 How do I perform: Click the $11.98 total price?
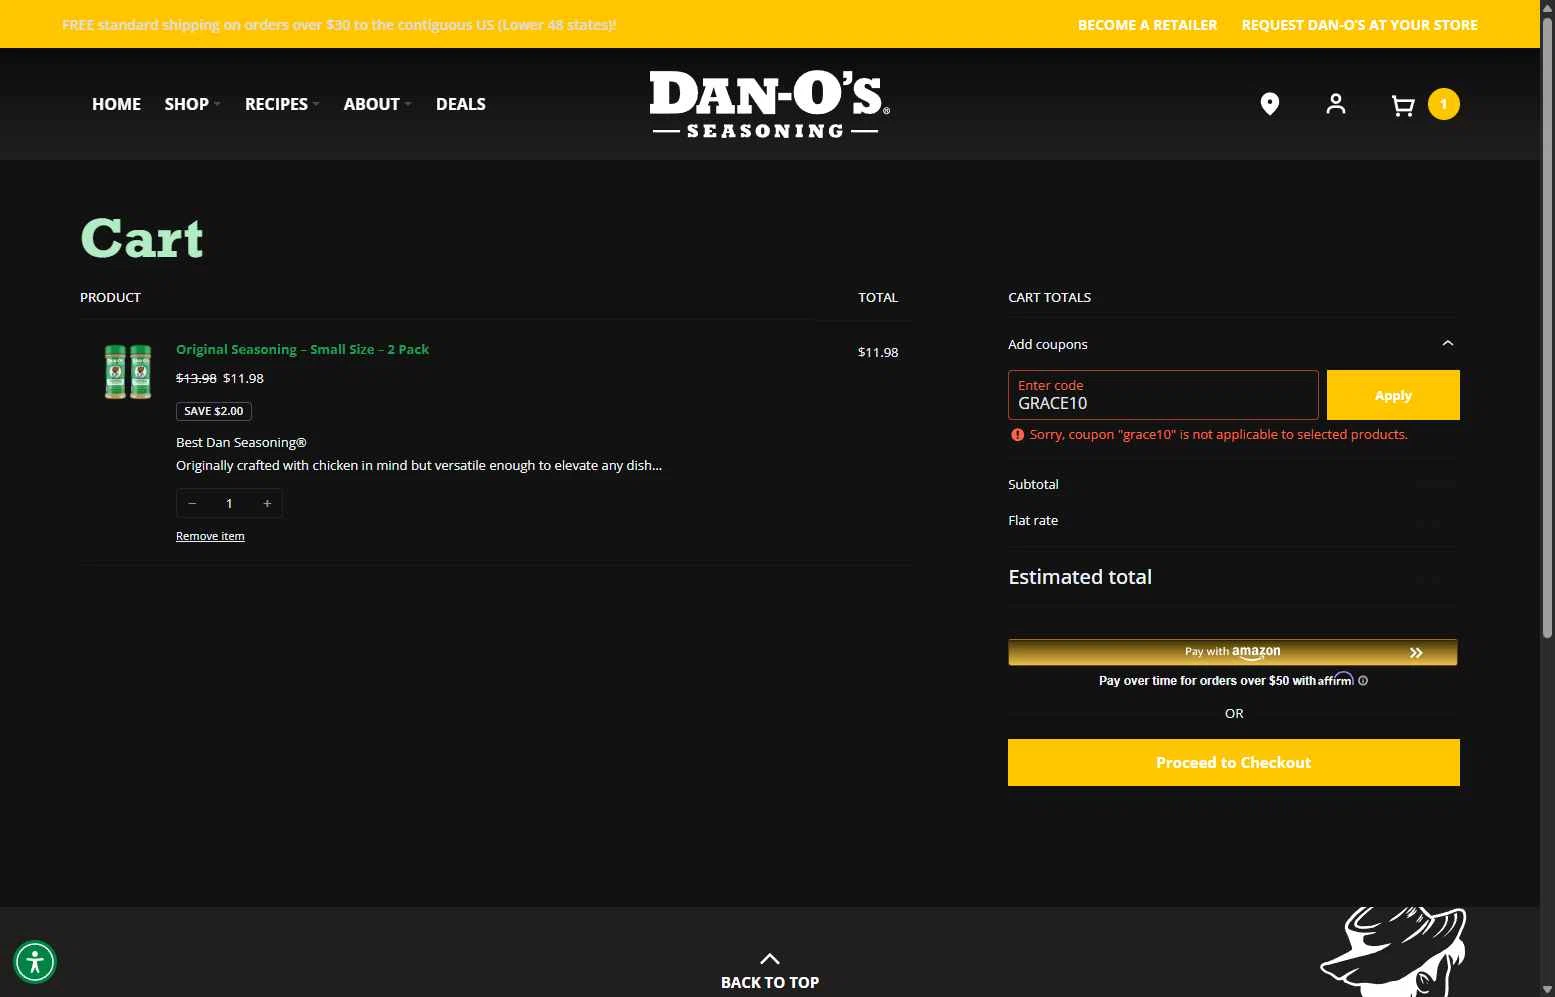(878, 352)
